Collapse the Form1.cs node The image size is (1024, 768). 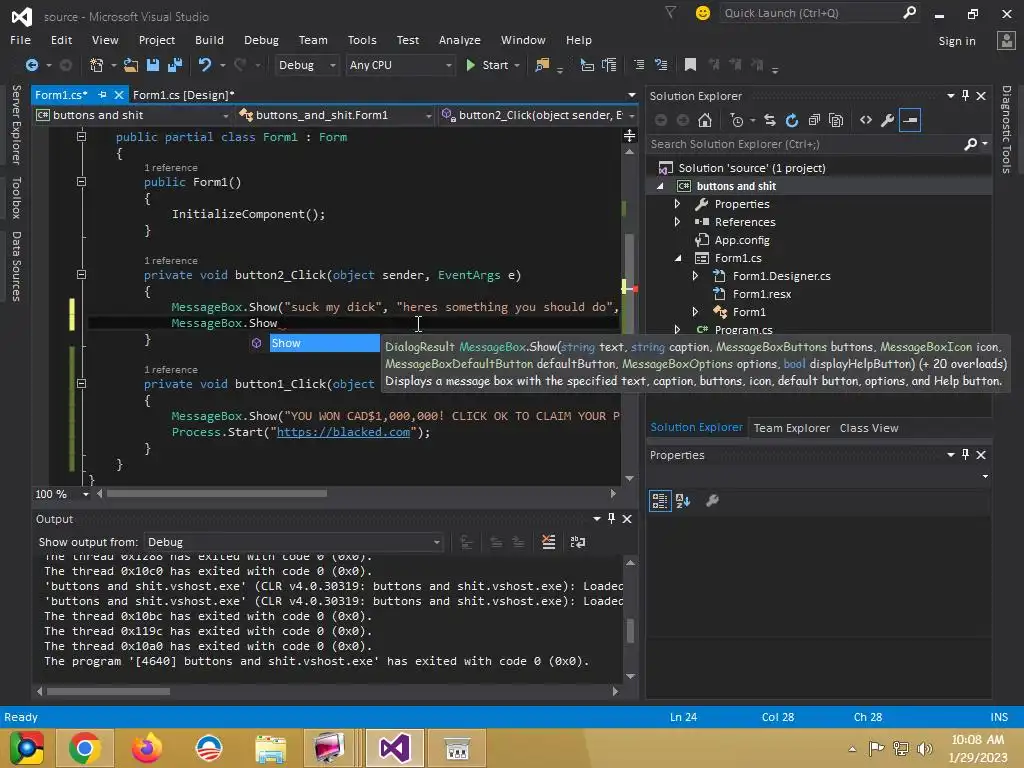(x=677, y=258)
